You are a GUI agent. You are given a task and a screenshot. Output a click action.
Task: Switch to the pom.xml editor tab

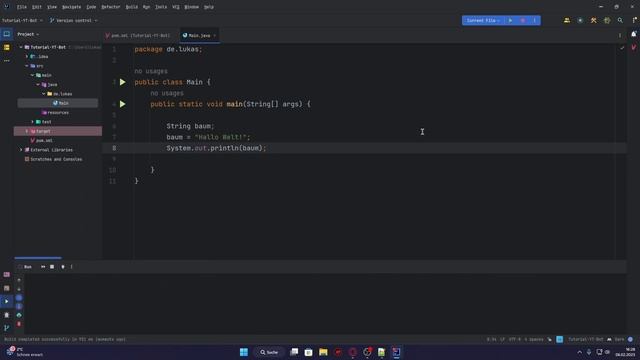[138, 36]
